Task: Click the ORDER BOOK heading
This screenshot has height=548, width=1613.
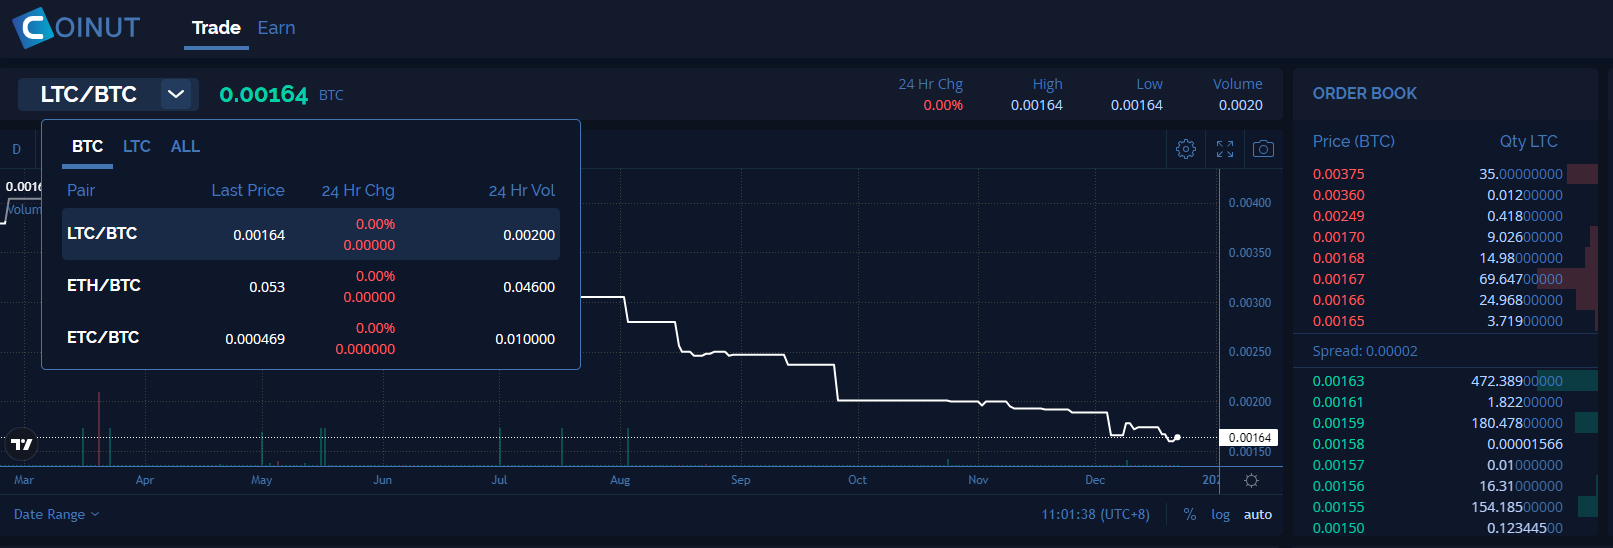Action: pos(1365,93)
